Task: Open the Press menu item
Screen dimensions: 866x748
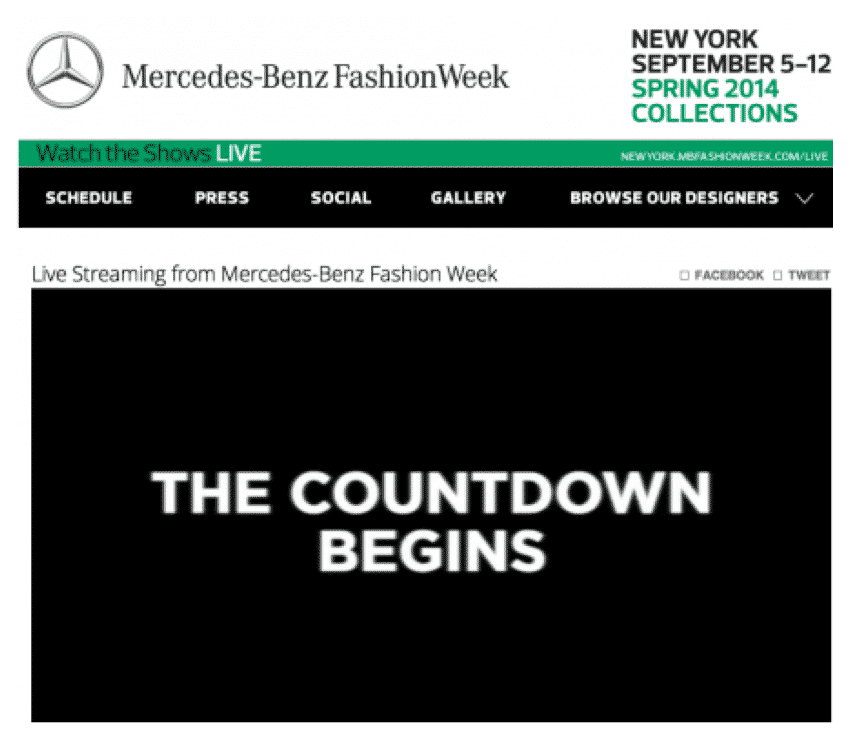Action: [222, 198]
